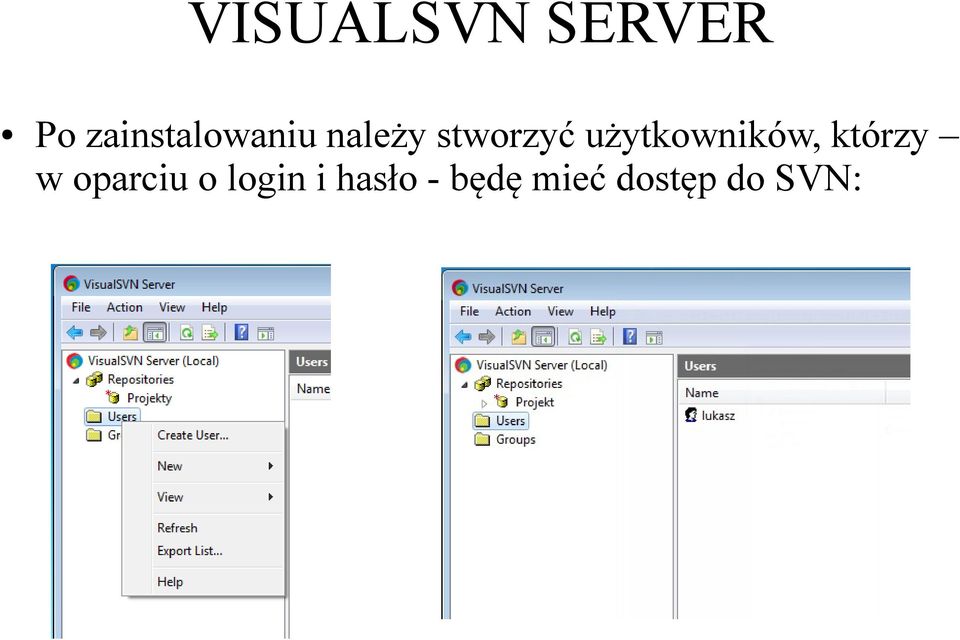Click Up one level icon in left window
960x640 pixels.
pyautogui.click(x=130, y=333)
